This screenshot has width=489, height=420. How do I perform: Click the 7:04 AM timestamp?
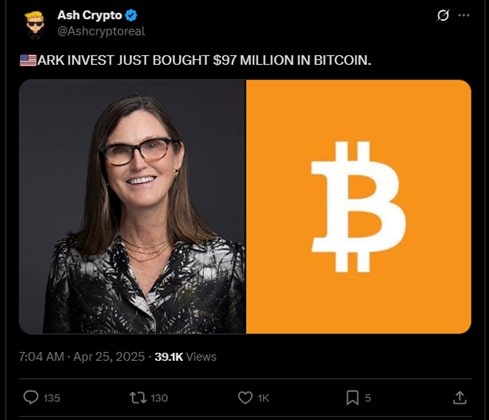tap(41, 357)
